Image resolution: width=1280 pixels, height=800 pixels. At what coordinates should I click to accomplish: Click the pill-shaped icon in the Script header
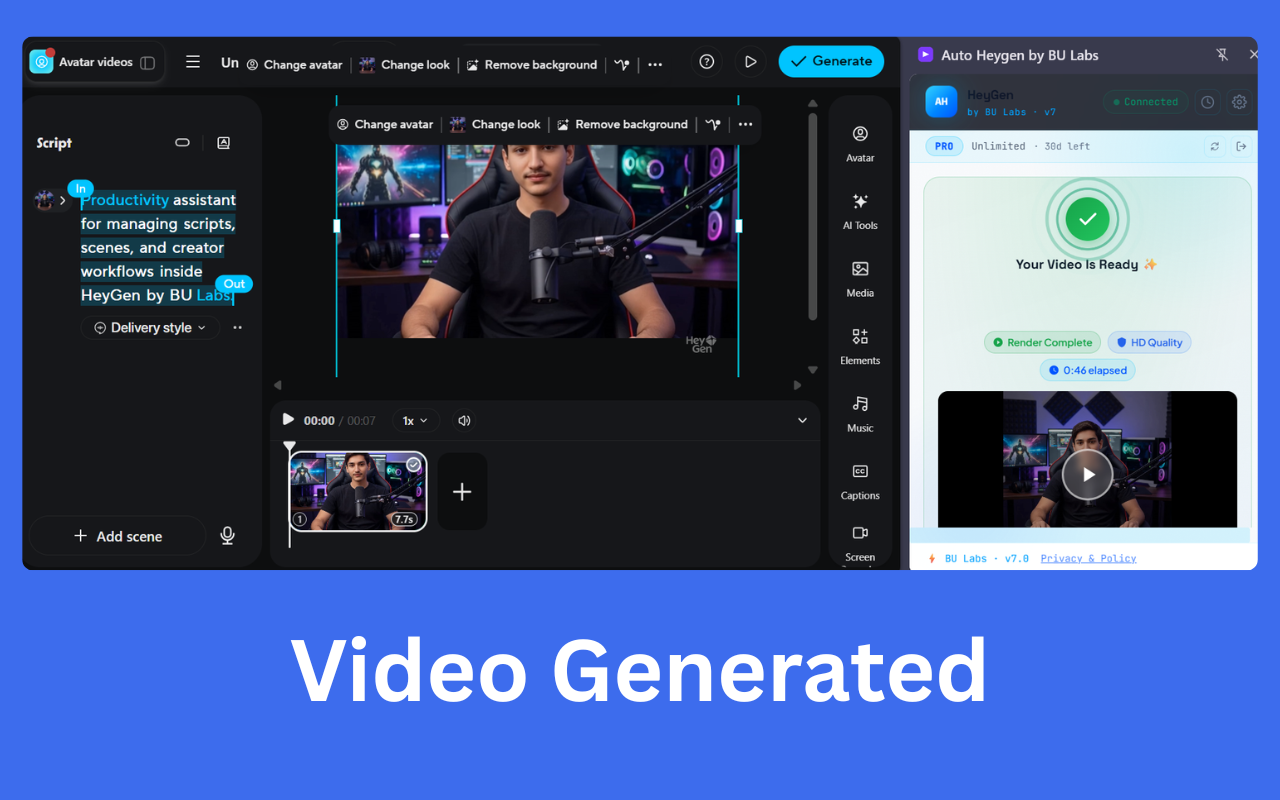tap(182, 143)
